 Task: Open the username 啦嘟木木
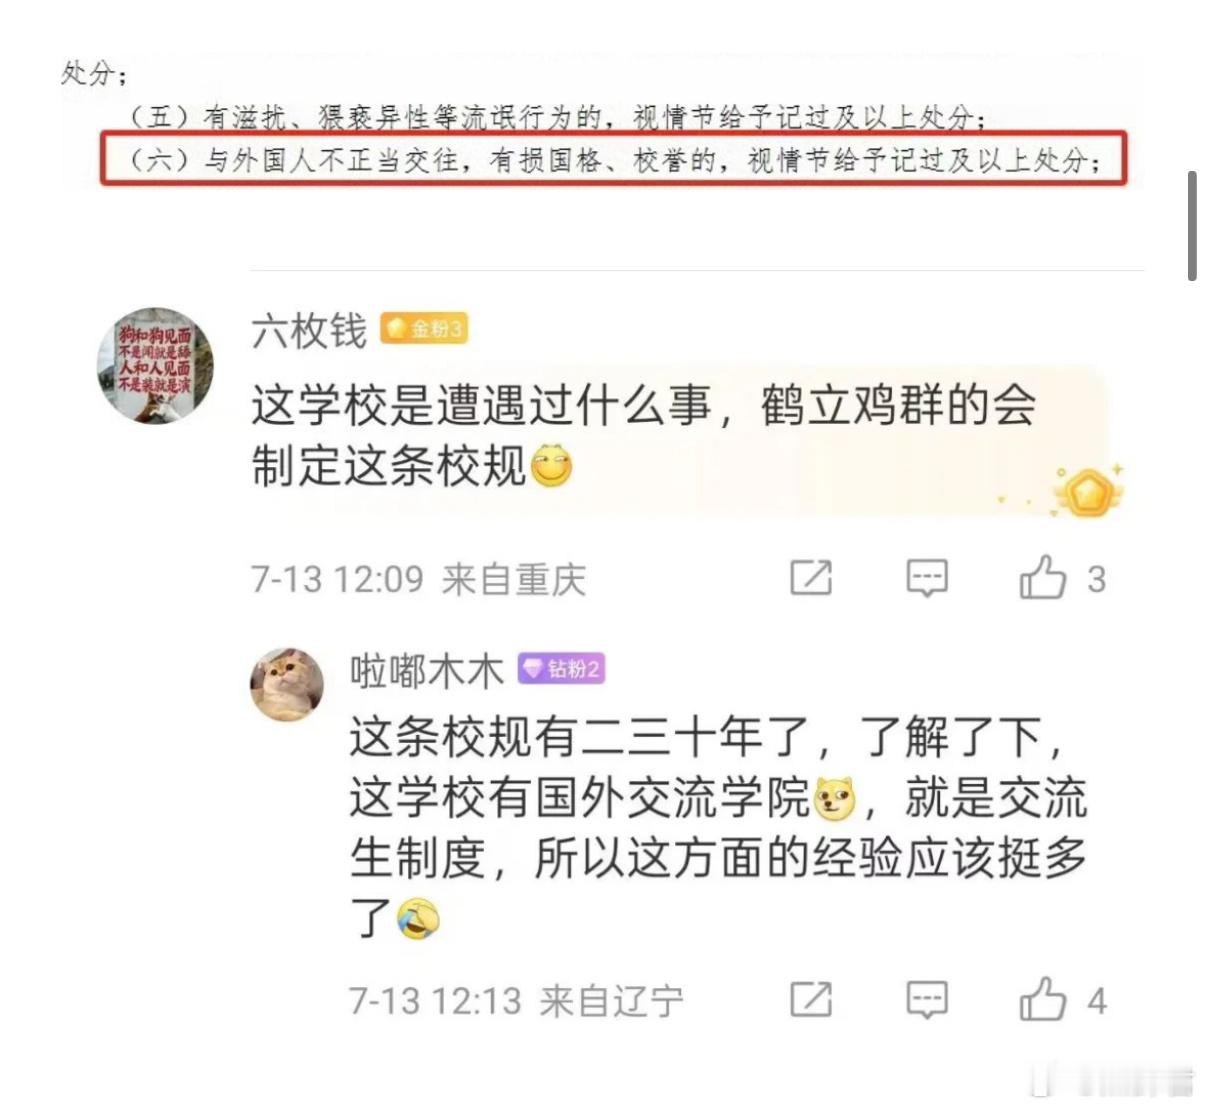tap(427, 670)
